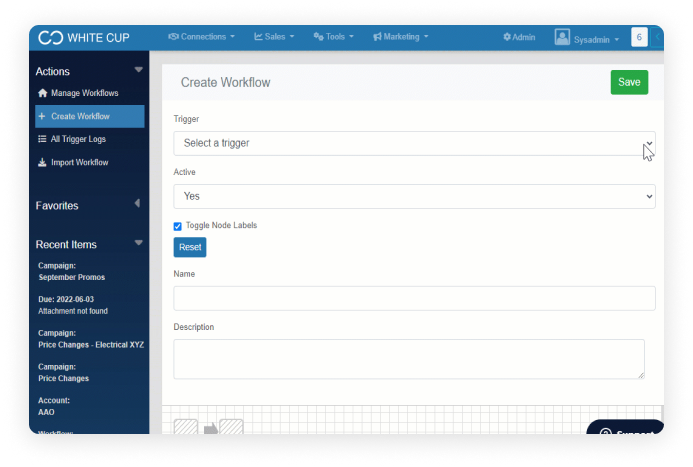This screenshot has width=693, height=467.
Task: Open the Connections menu
Action: pyautogui.click(x=201, y=37)
